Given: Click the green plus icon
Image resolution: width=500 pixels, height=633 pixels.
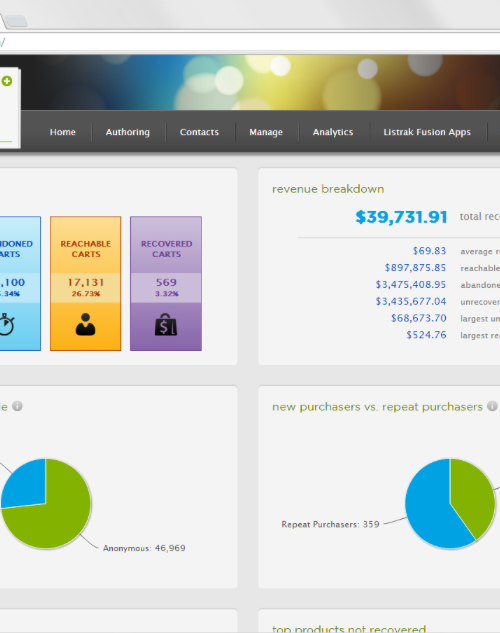Looking at the screenshot, I should tap(6, 81).
